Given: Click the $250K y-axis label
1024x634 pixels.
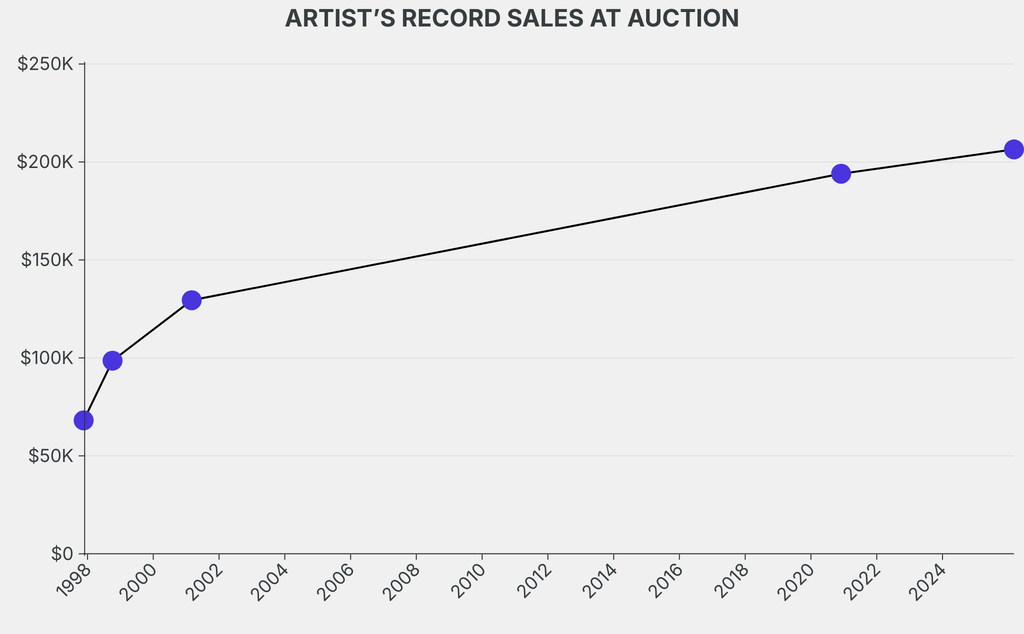Looking at the screenshot, I should [x=46, y=64].
